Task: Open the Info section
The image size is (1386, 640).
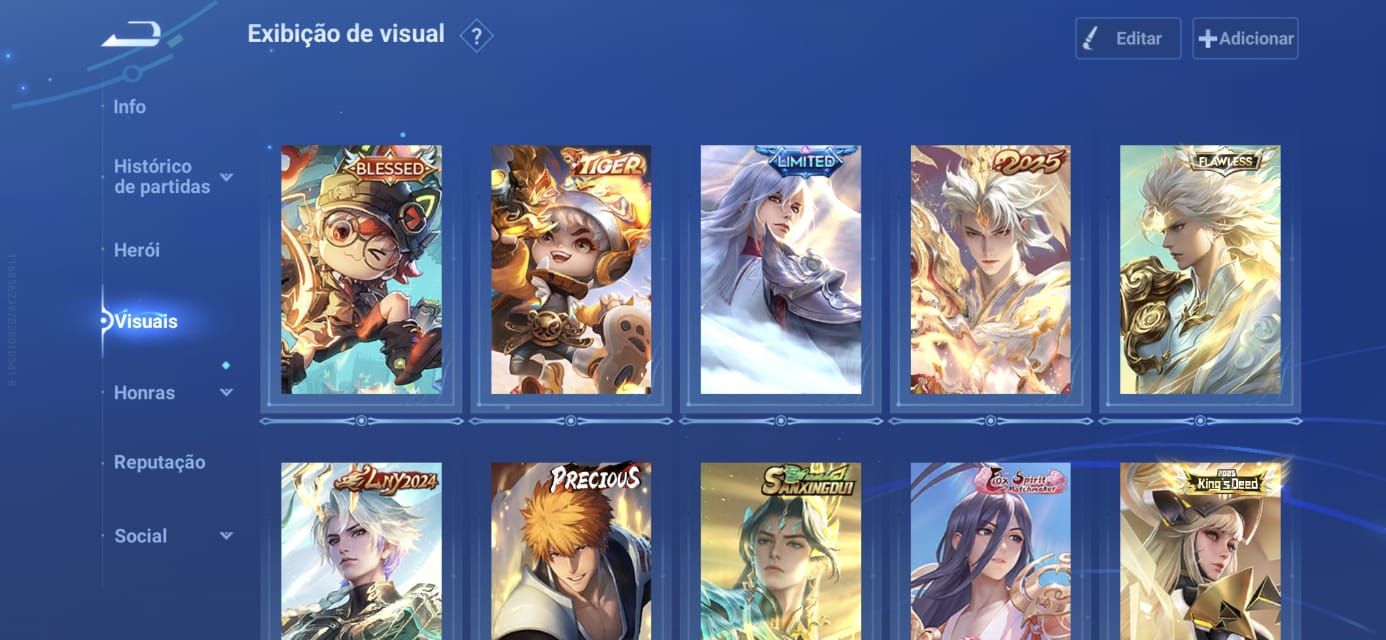Action: click(130, 107)
